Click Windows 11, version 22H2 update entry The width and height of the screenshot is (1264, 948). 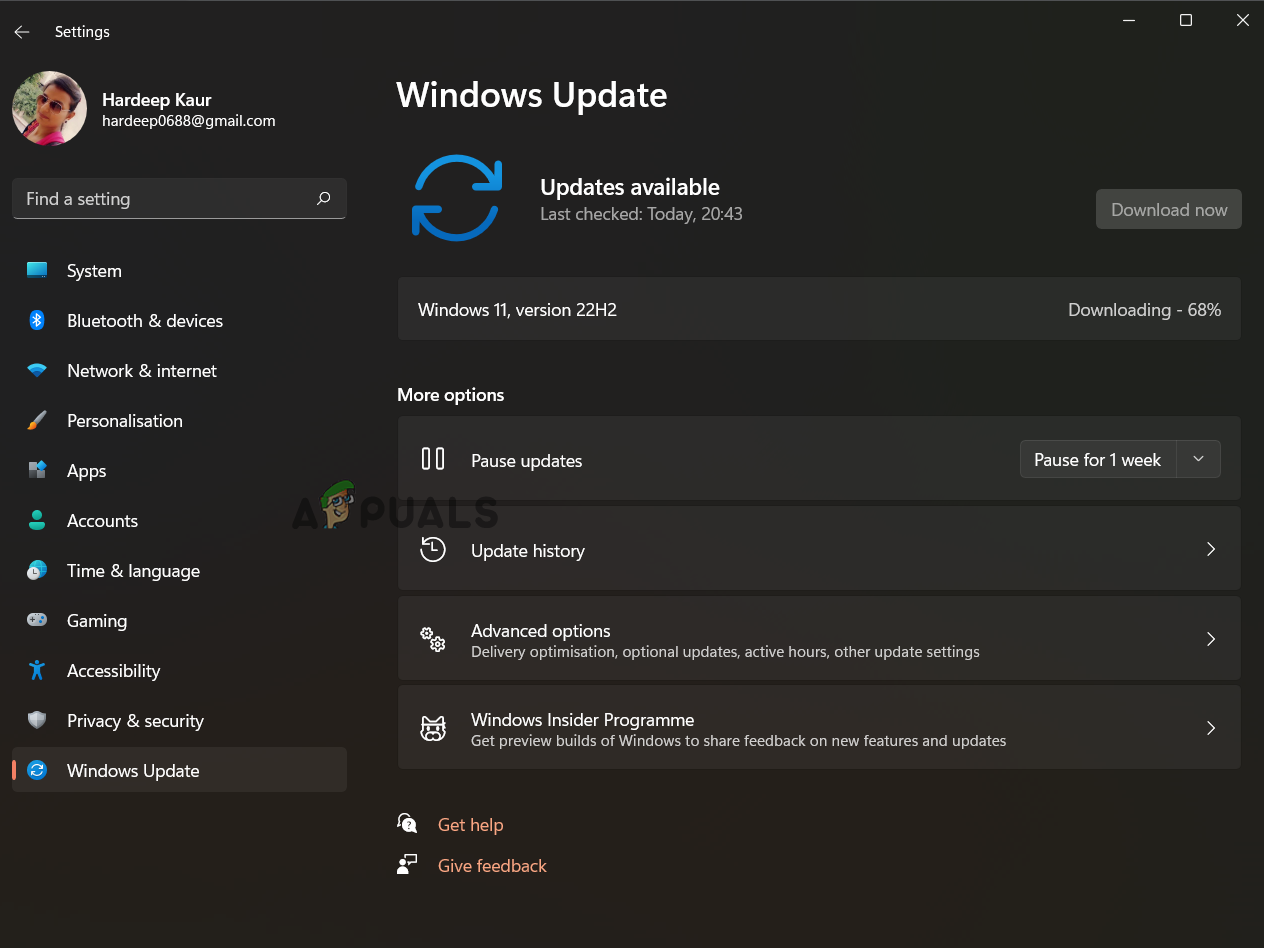click(517, 310)
